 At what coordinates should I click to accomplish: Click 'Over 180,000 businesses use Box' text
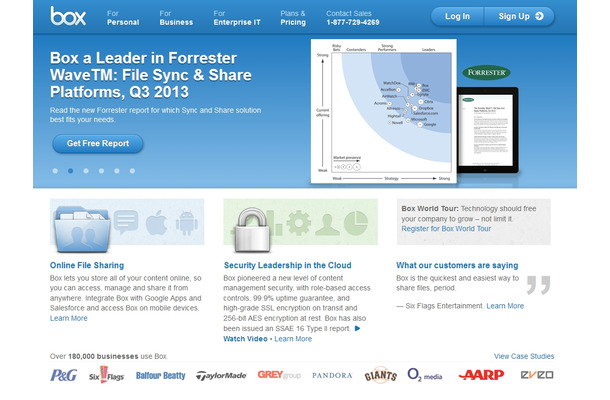[109, 356]
